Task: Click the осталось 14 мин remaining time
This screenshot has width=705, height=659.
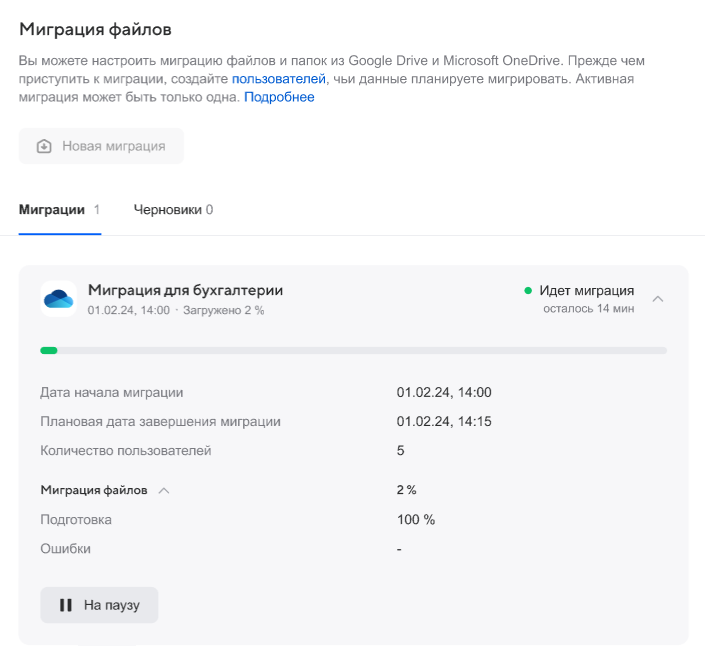Action: 588,309
